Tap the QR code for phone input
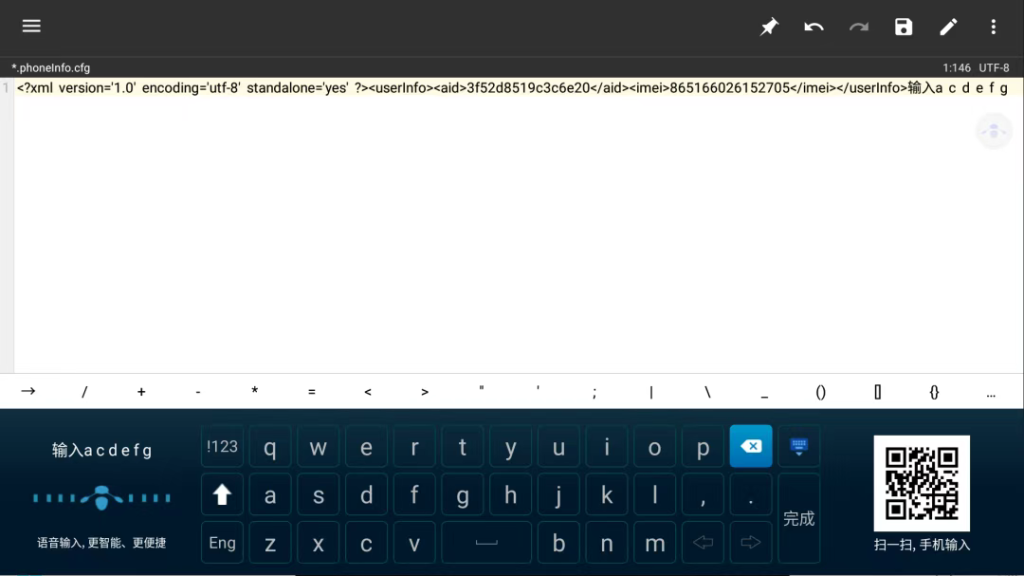 pyautogui.click(x=921, y=483)
